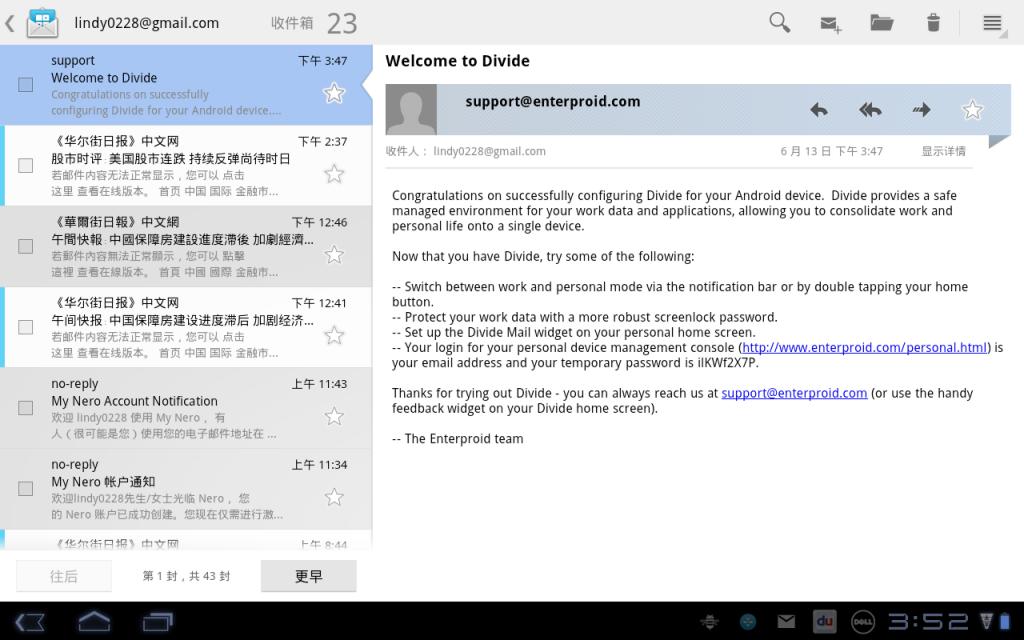Tap the back chevron beside the mail icon
Viewport: 1024px width, 640px height.
tap(10, 24)
